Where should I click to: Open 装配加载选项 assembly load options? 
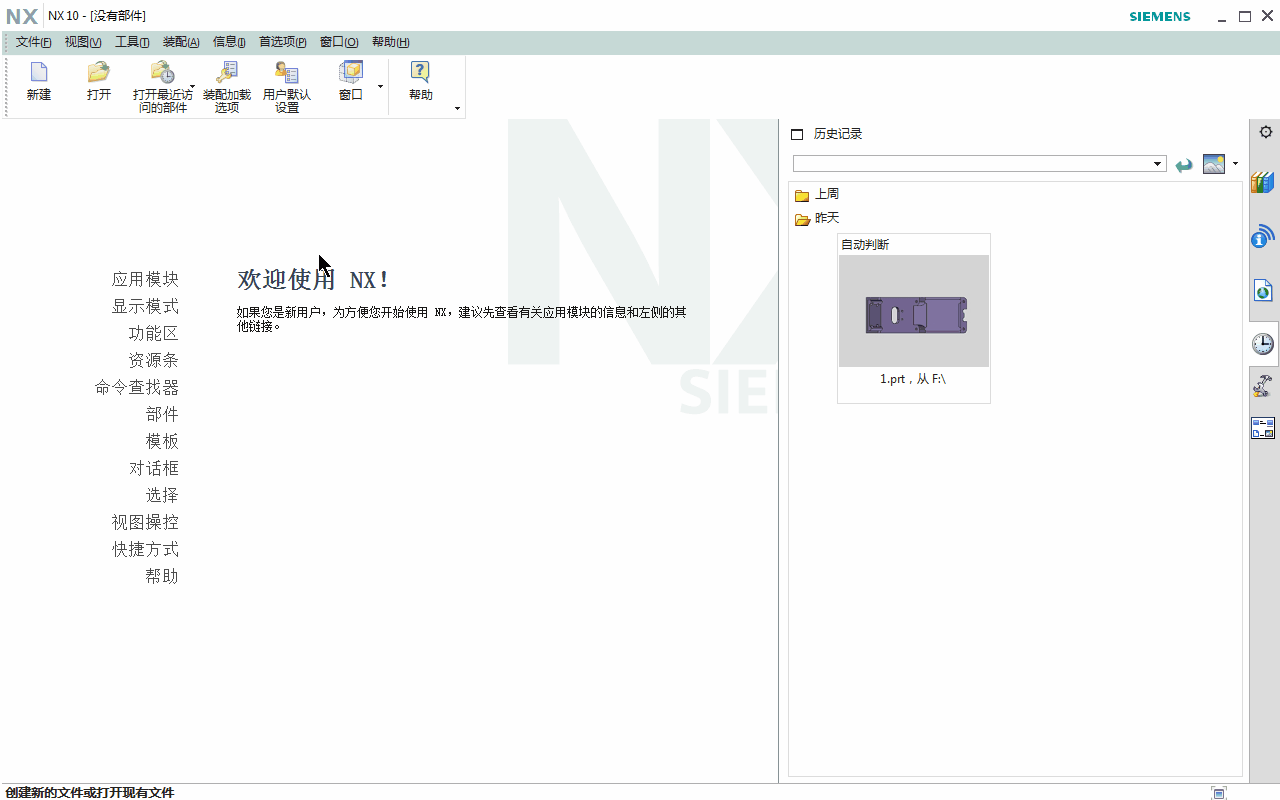227,87
